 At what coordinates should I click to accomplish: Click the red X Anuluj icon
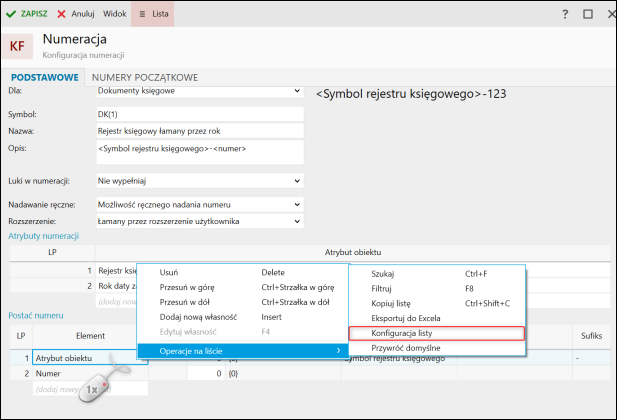tap(61, 14)
